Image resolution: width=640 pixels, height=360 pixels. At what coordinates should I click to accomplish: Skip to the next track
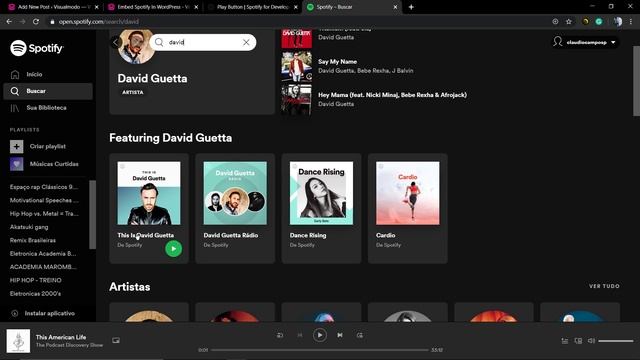point(340,335)
